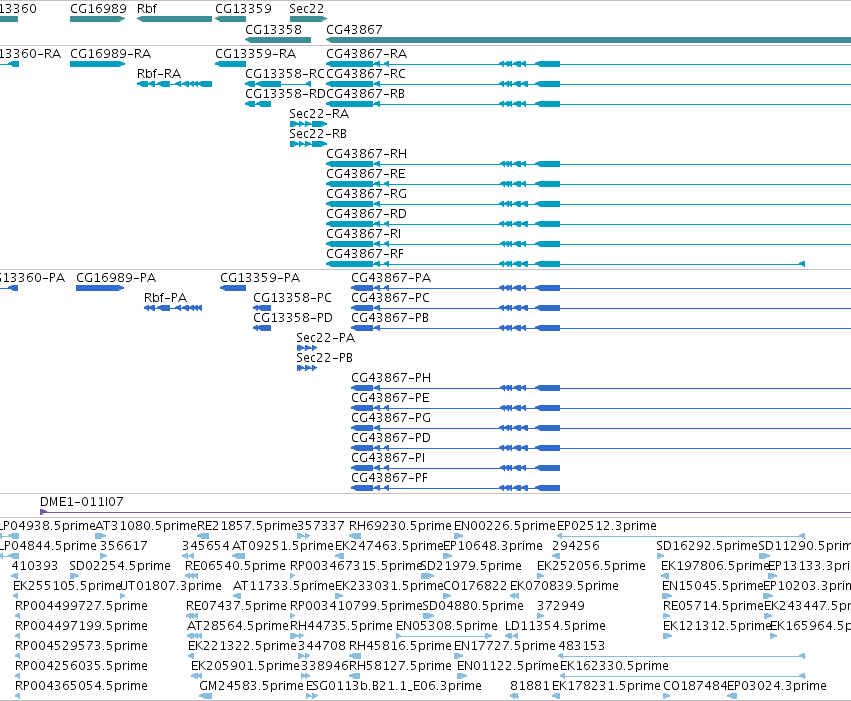This screenshot has width=851, height=701.
Task: Open transcript CG13358-RC
Action: click(285, 73)
